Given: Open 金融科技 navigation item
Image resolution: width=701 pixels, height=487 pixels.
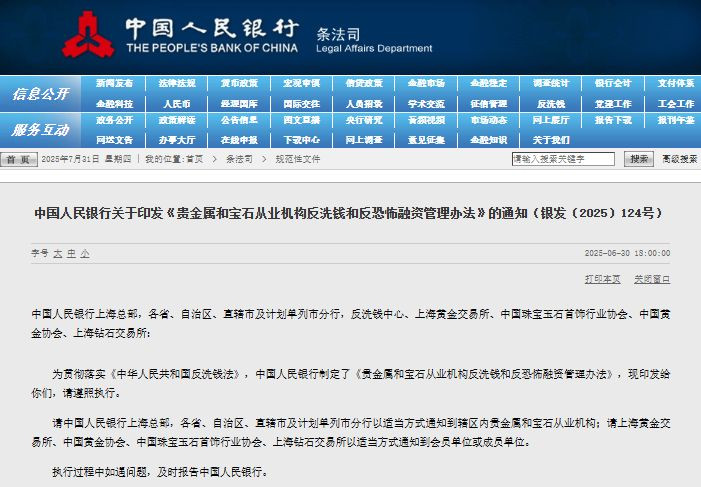Looking at the screenshot, I should click(114, 104).
